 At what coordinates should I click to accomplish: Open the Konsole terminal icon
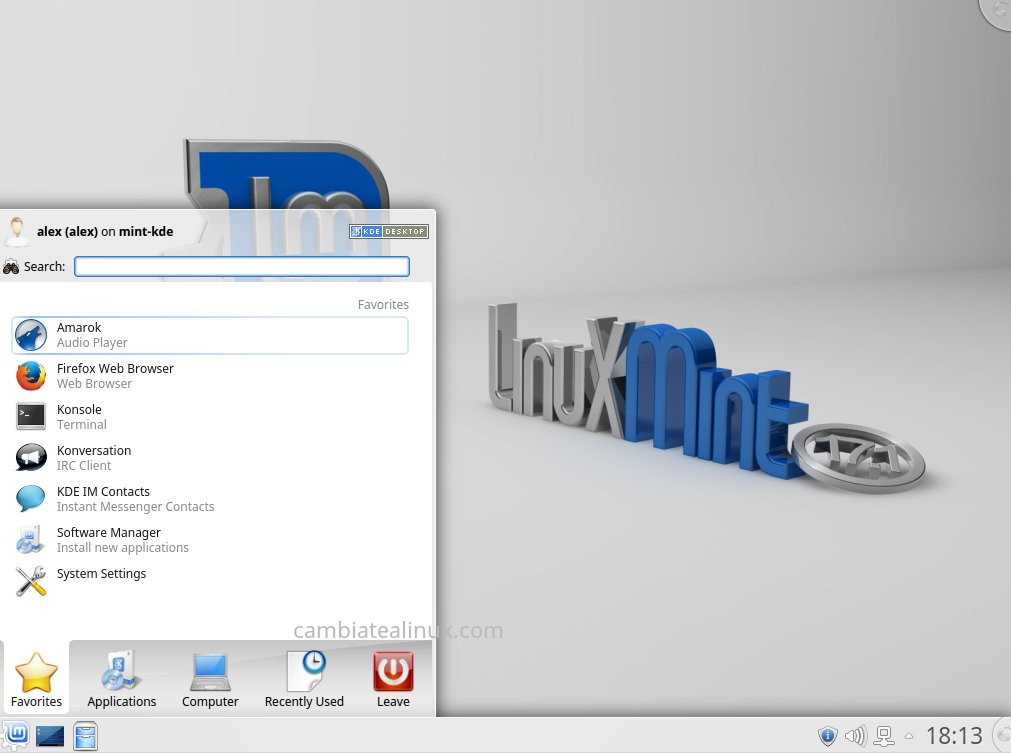[x=31, y=416]
